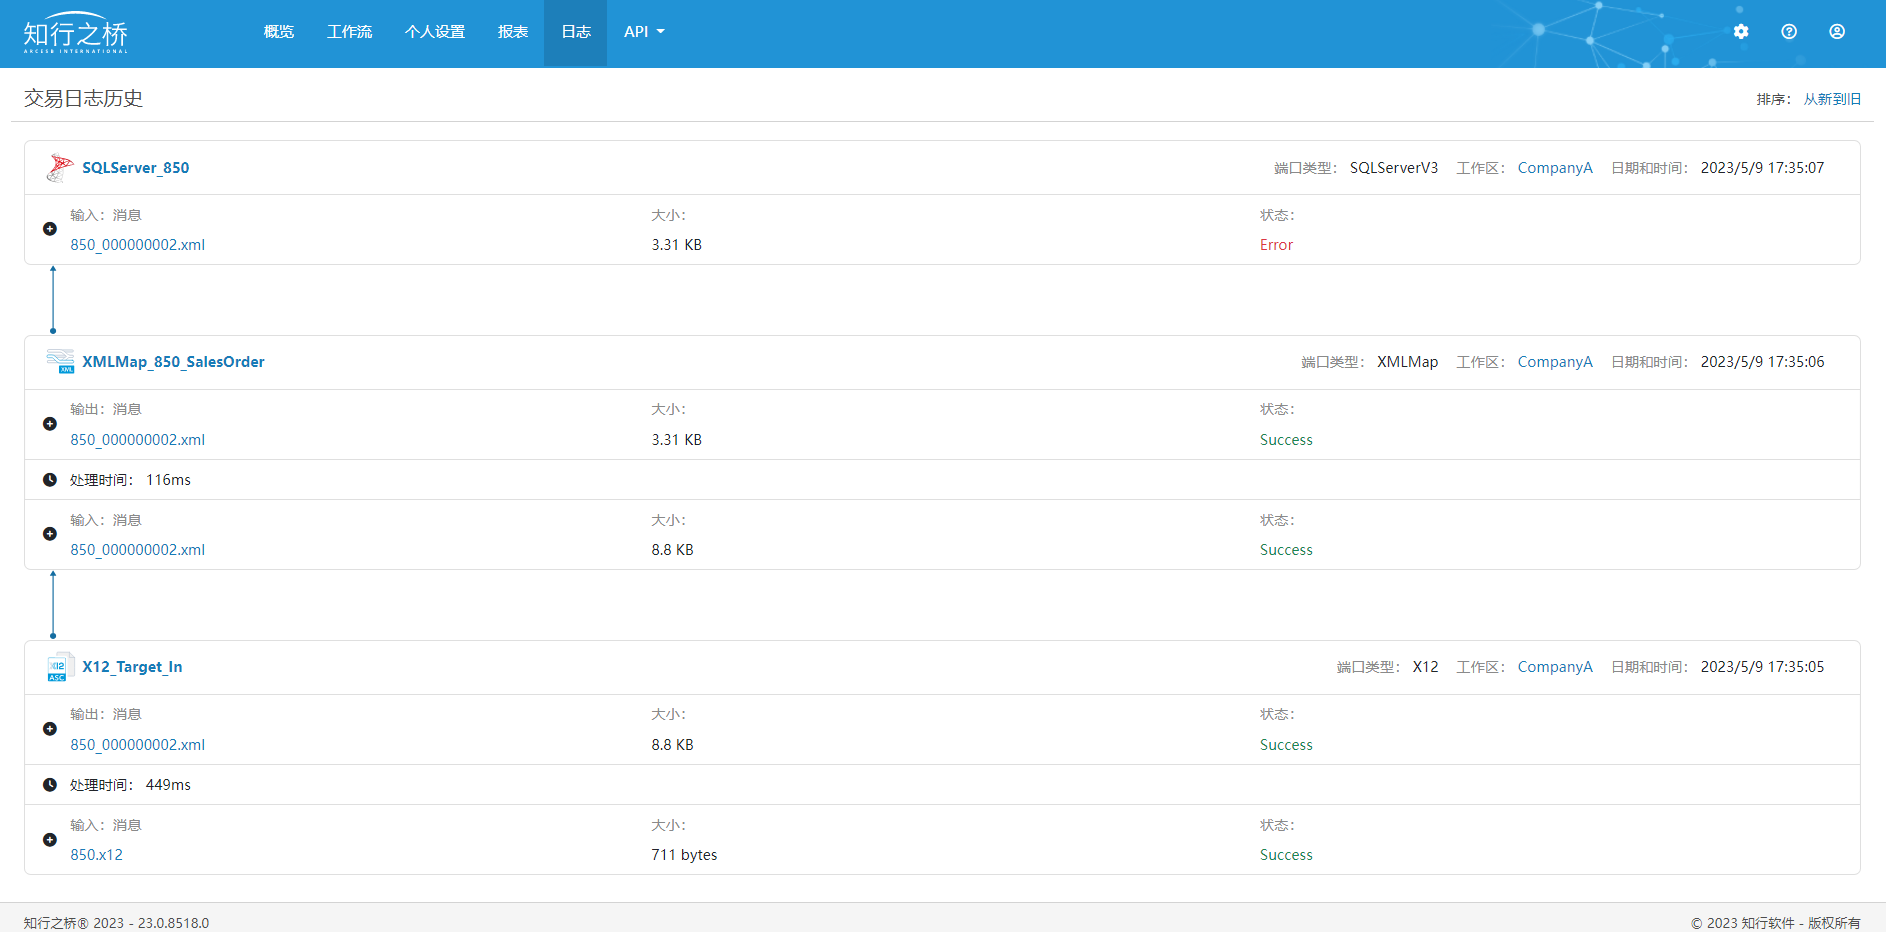Image resolution: width=1886 pixels, height=932 pixels.
Task: Open the user account profile icon
Action: coord(1837,32)
